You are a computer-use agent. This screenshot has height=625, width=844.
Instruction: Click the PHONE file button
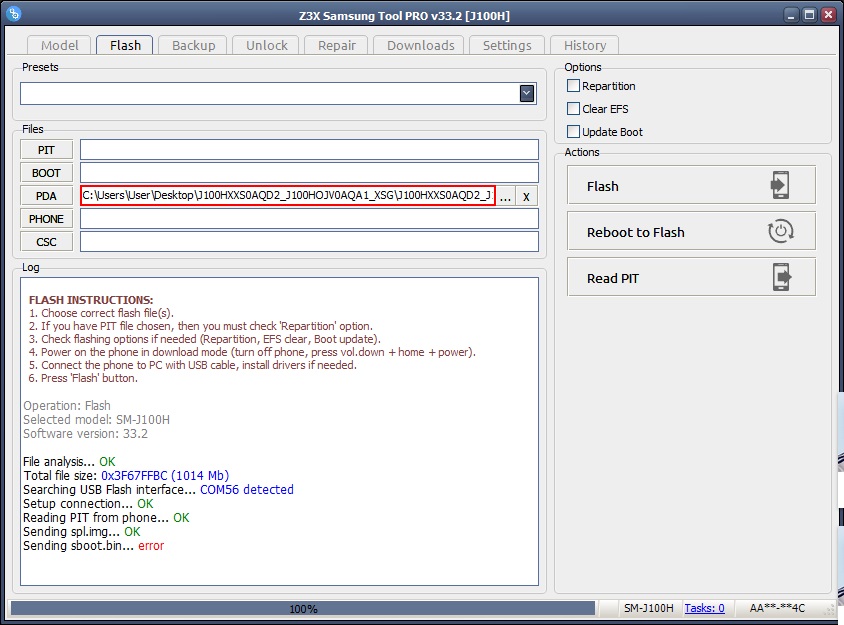pyautogui.click(x=46, y=219)
